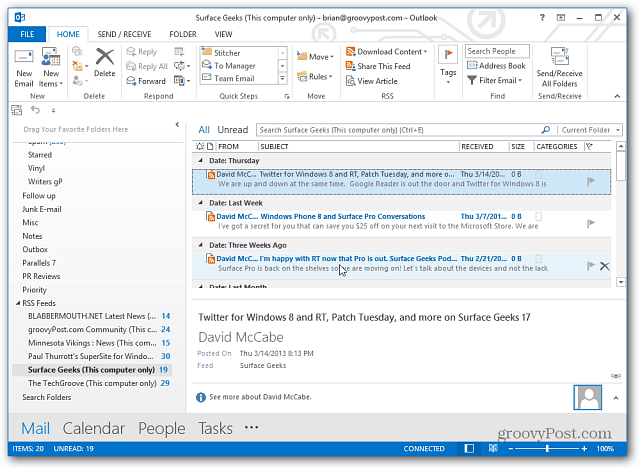This screenshot has height=469, width=640.
Task: Expand Quick Steps gallery more arrow
Action: click(x=282, y=78)
